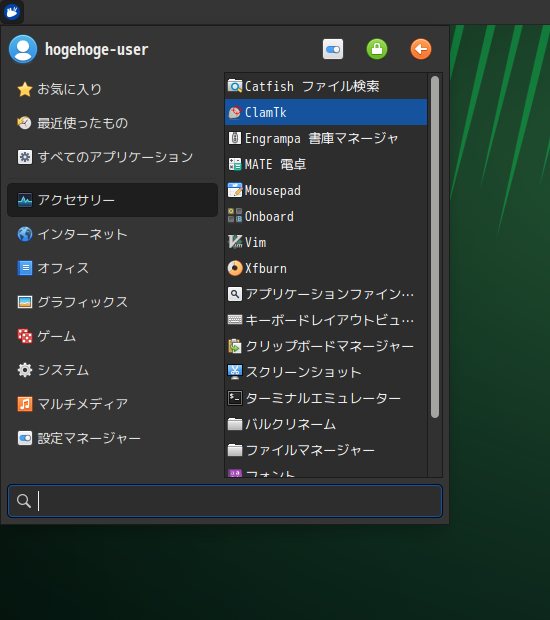Launch ファイルマネージャー
The height and width of the screenshot is (620, 550).
[x=326, y=450]
